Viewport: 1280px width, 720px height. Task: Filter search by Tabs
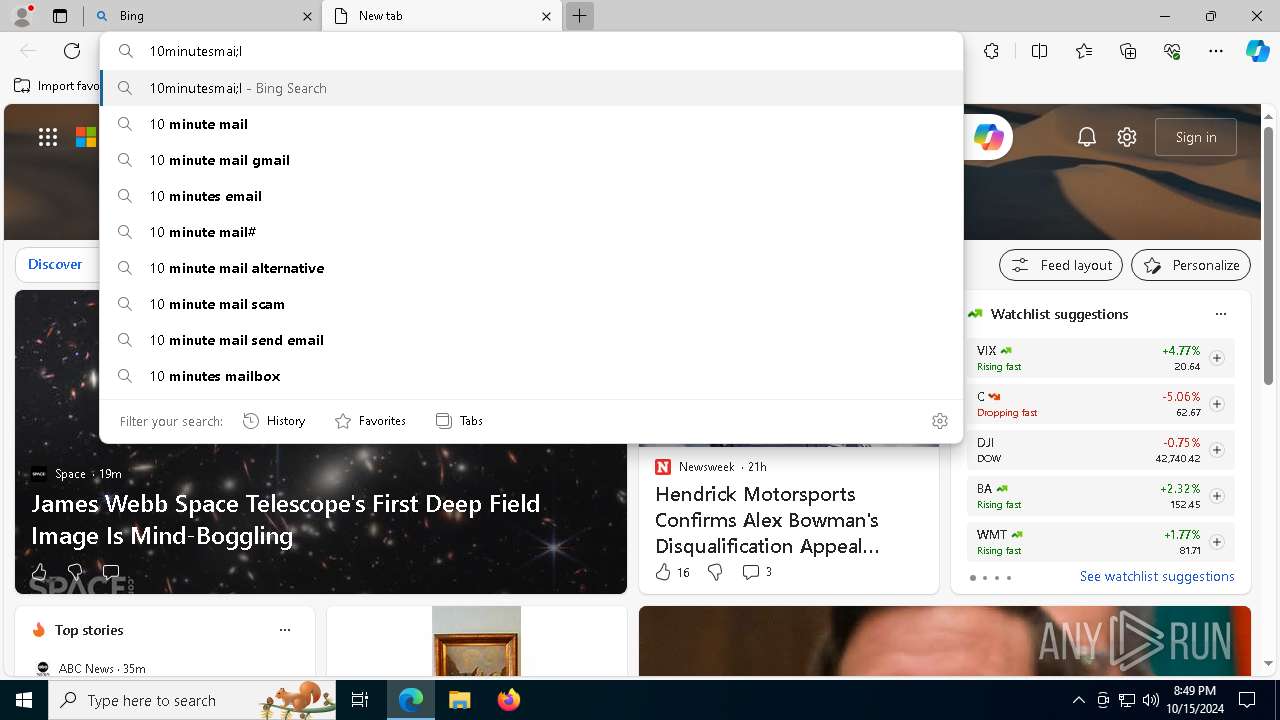click(x=459, y=421)
